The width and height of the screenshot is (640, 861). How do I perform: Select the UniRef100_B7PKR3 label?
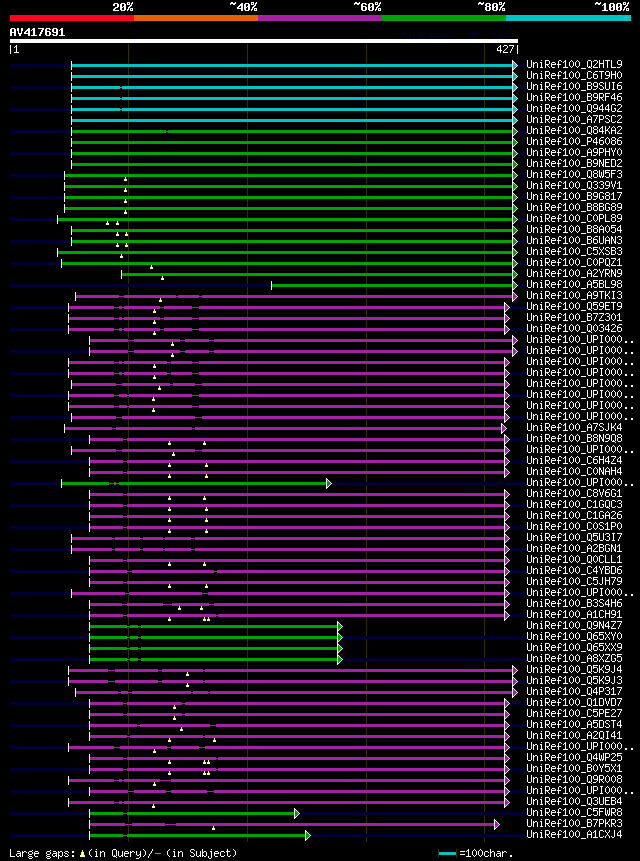coord(574,823)
